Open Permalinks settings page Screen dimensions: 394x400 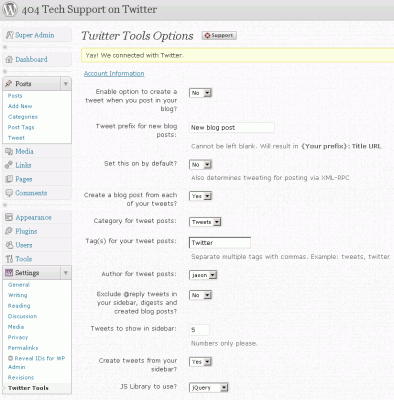[23, 348]
